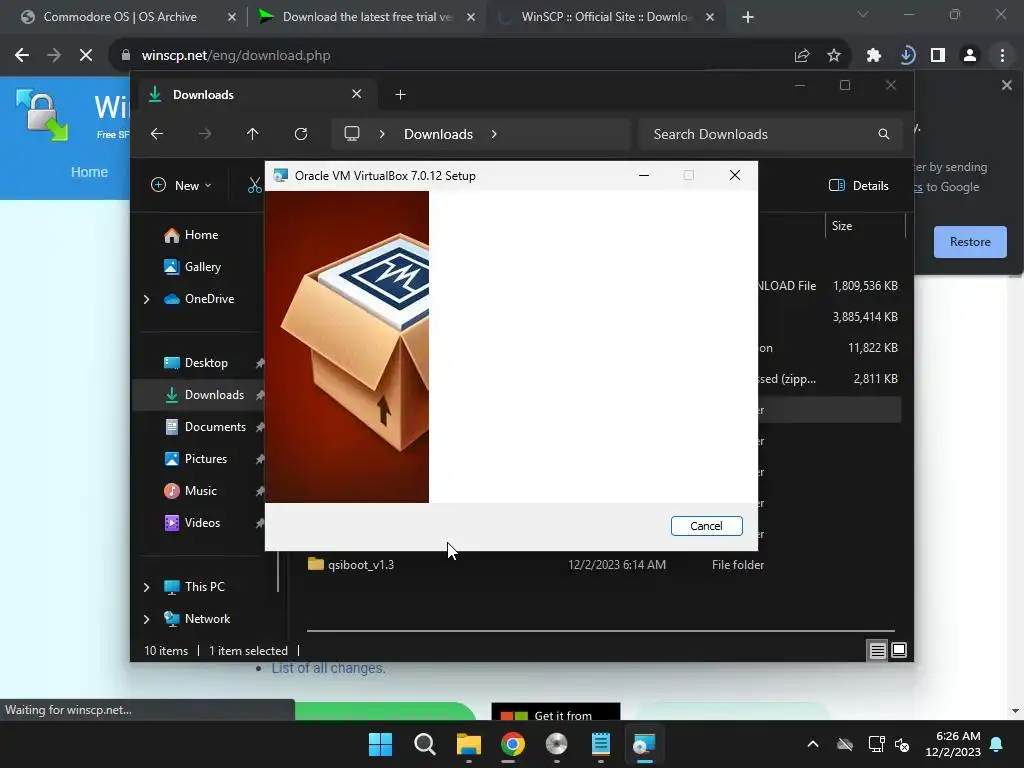This screenshot has height=768, width=1024.
Task: Switch to Download latest free trial tab
Action: click(367, 17)
